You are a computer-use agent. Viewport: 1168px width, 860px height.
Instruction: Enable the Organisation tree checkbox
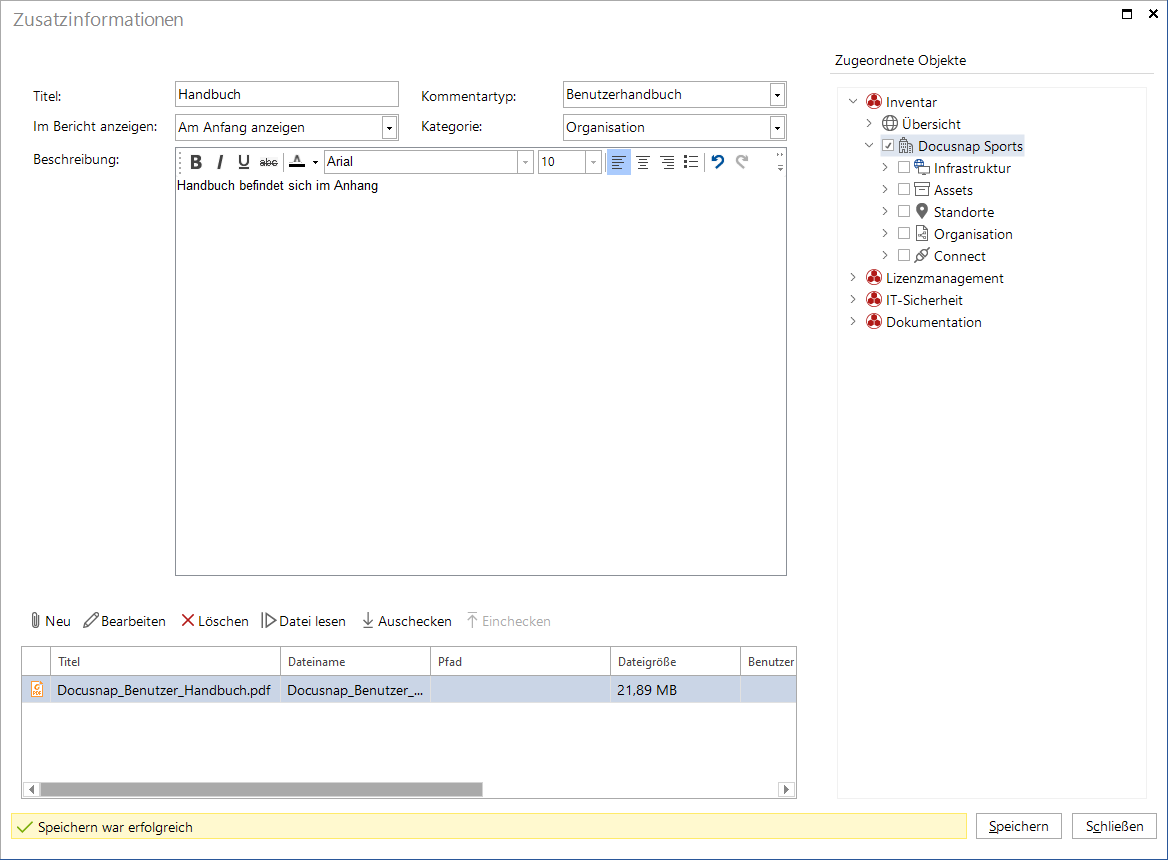tap(904, 233)
